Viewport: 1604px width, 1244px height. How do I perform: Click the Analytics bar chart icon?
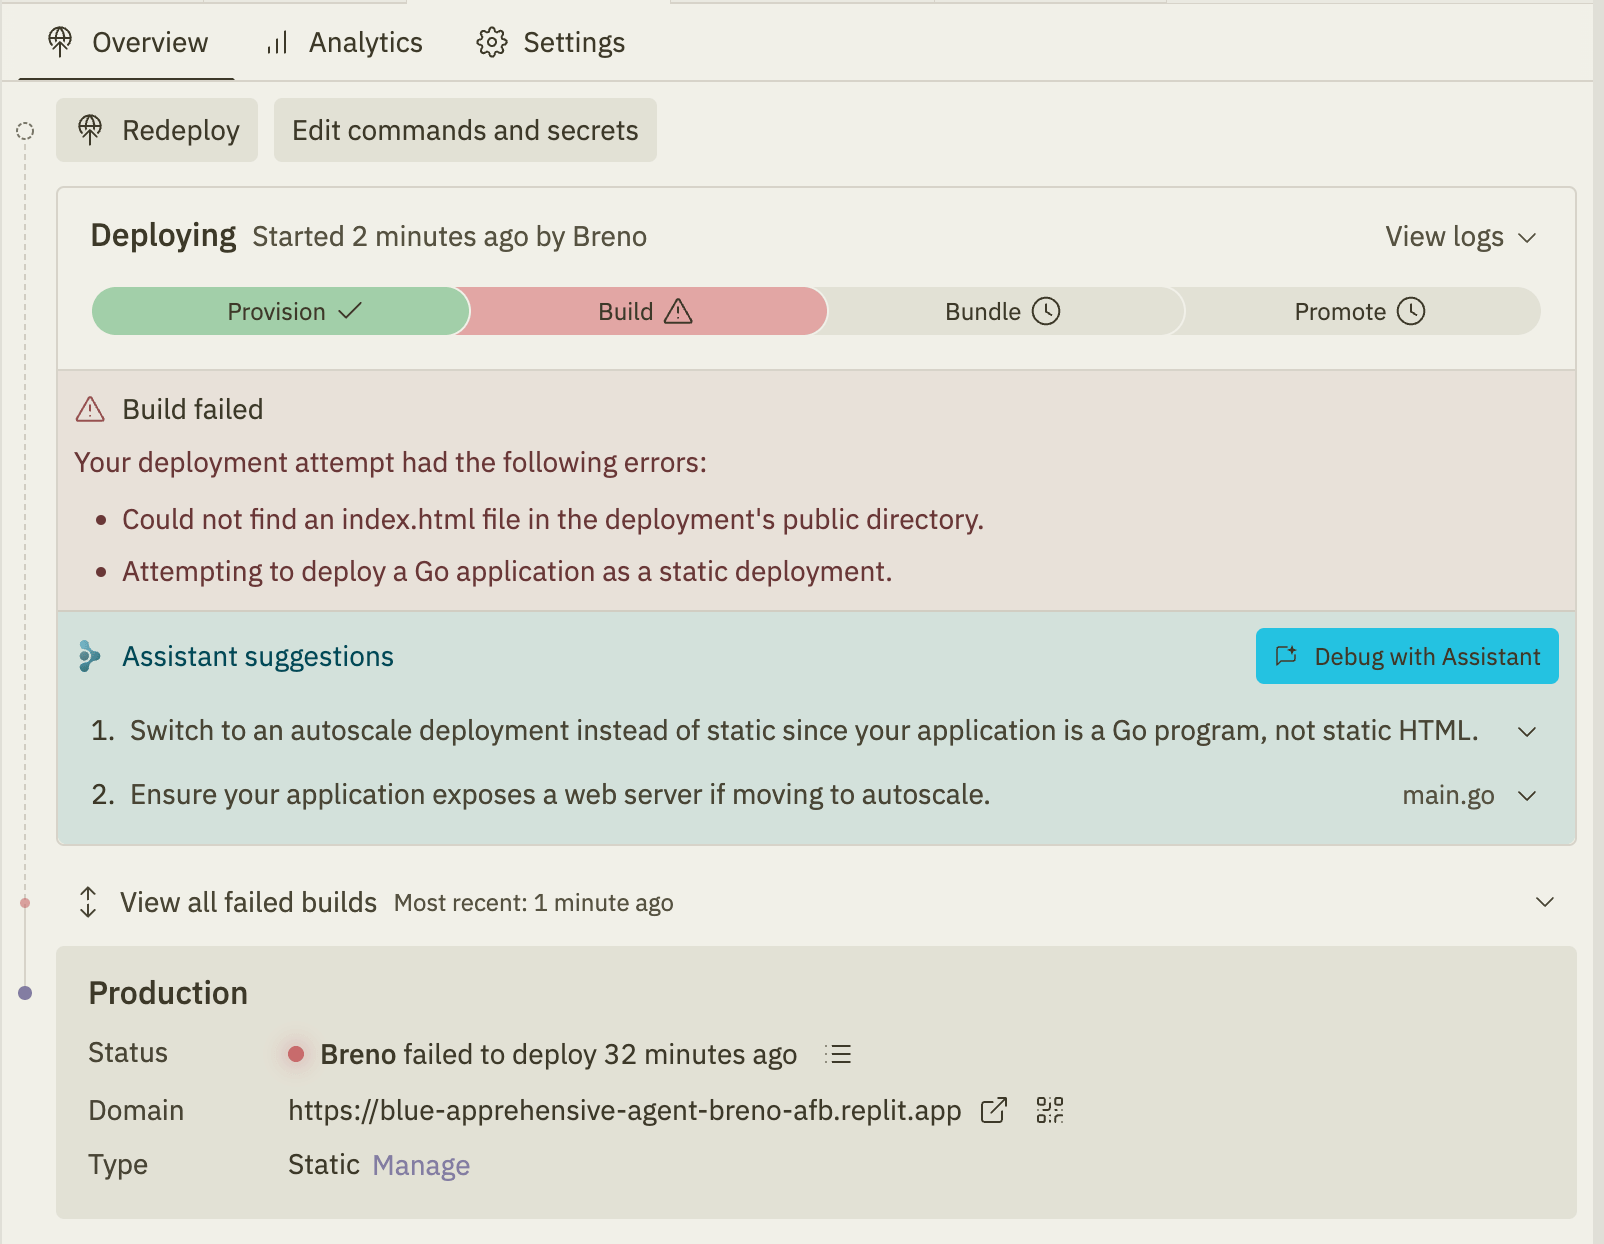pos(277,43)
